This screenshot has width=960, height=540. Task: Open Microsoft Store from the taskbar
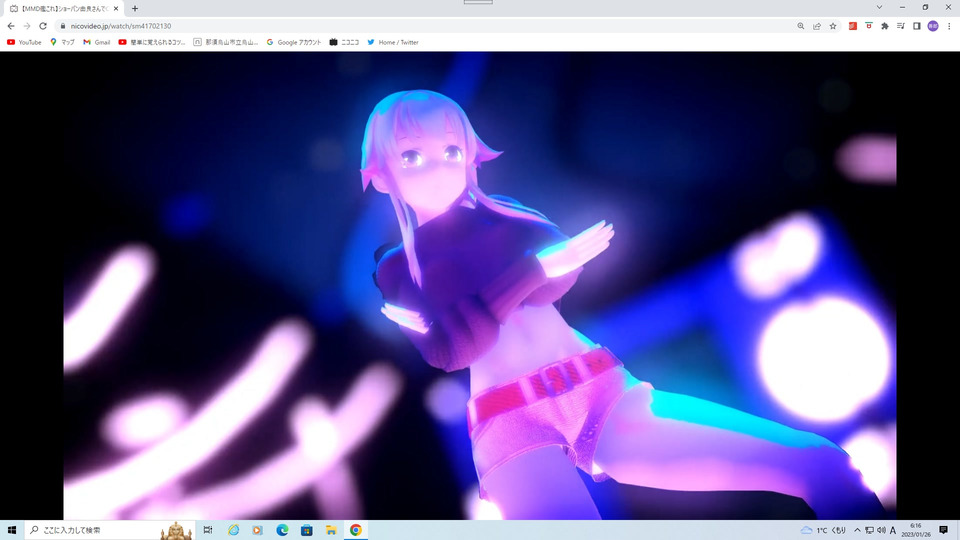click(307, 530)
